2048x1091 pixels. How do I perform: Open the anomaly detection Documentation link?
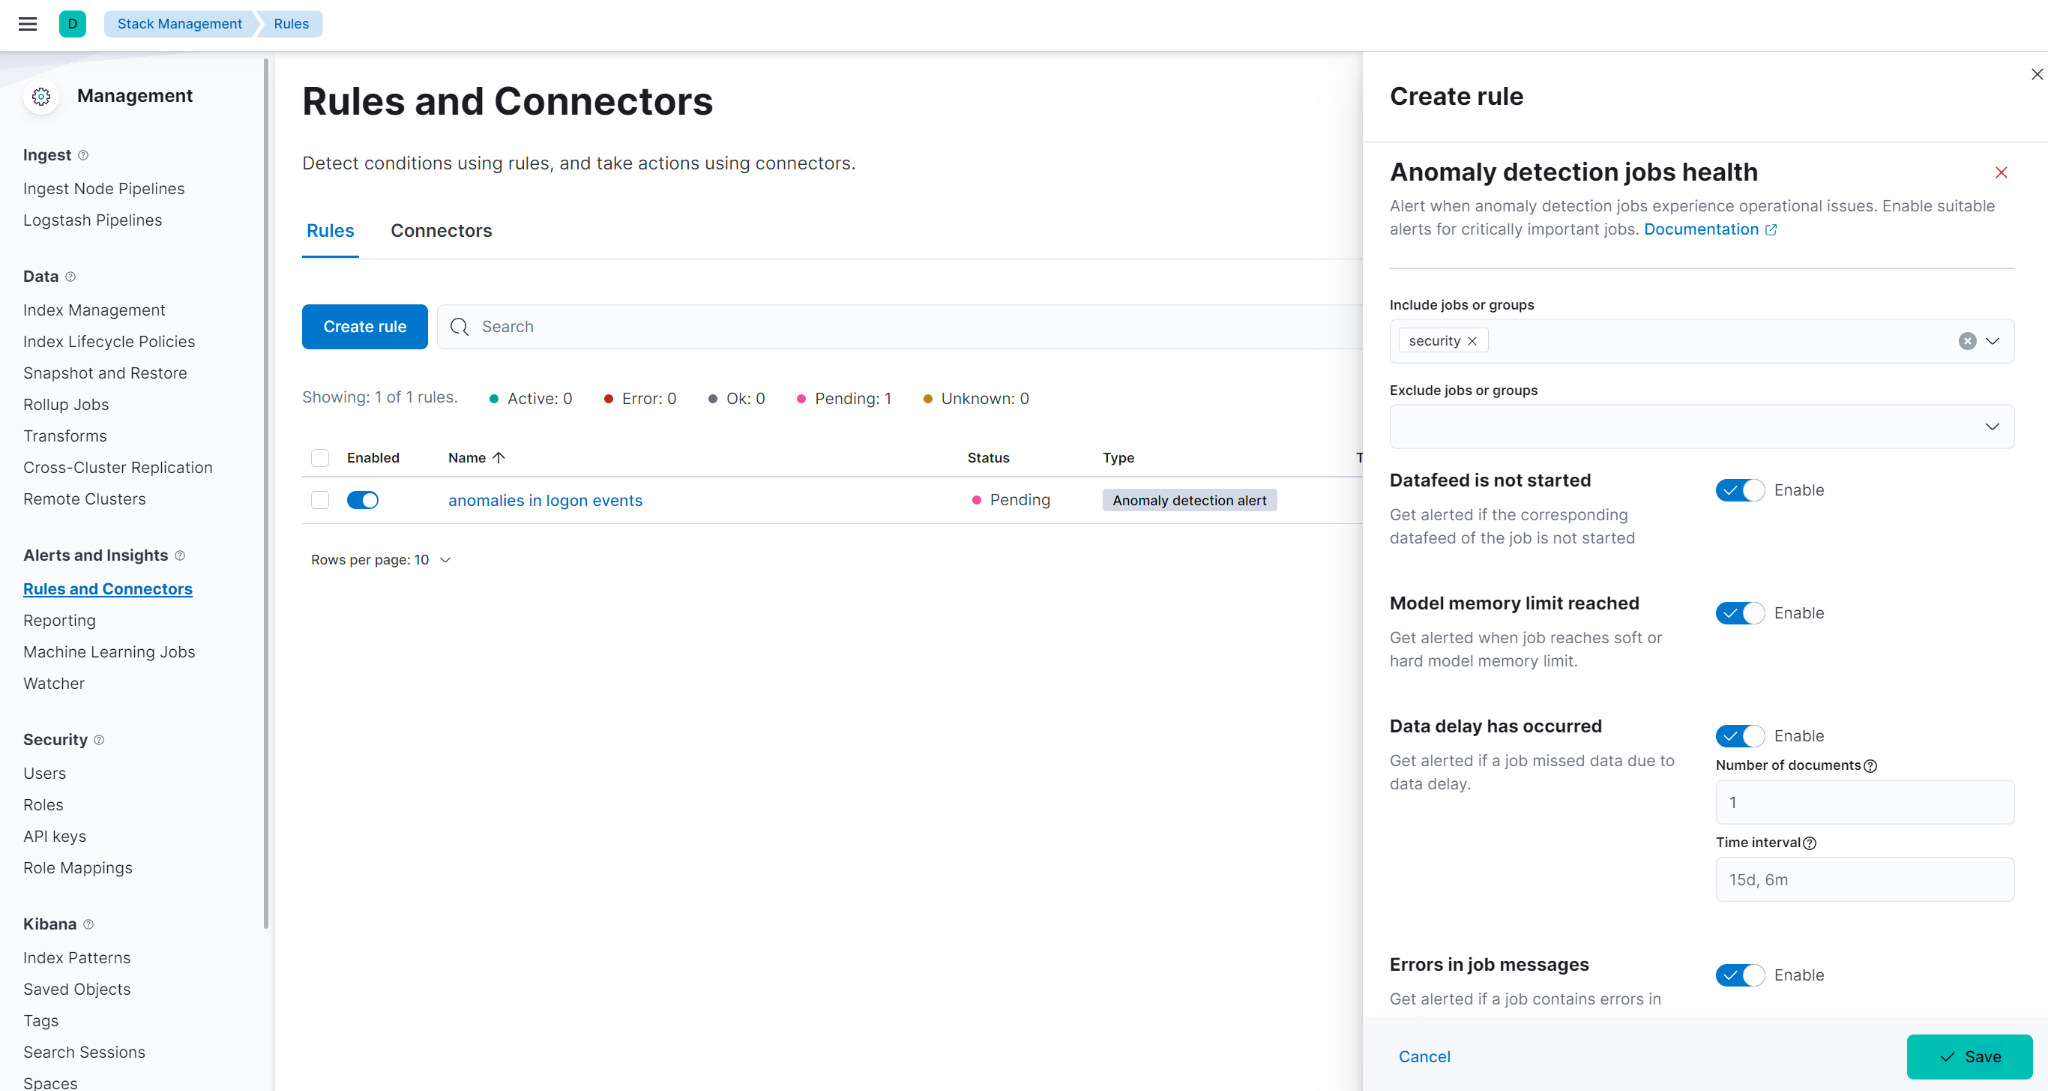point(1701,229)
